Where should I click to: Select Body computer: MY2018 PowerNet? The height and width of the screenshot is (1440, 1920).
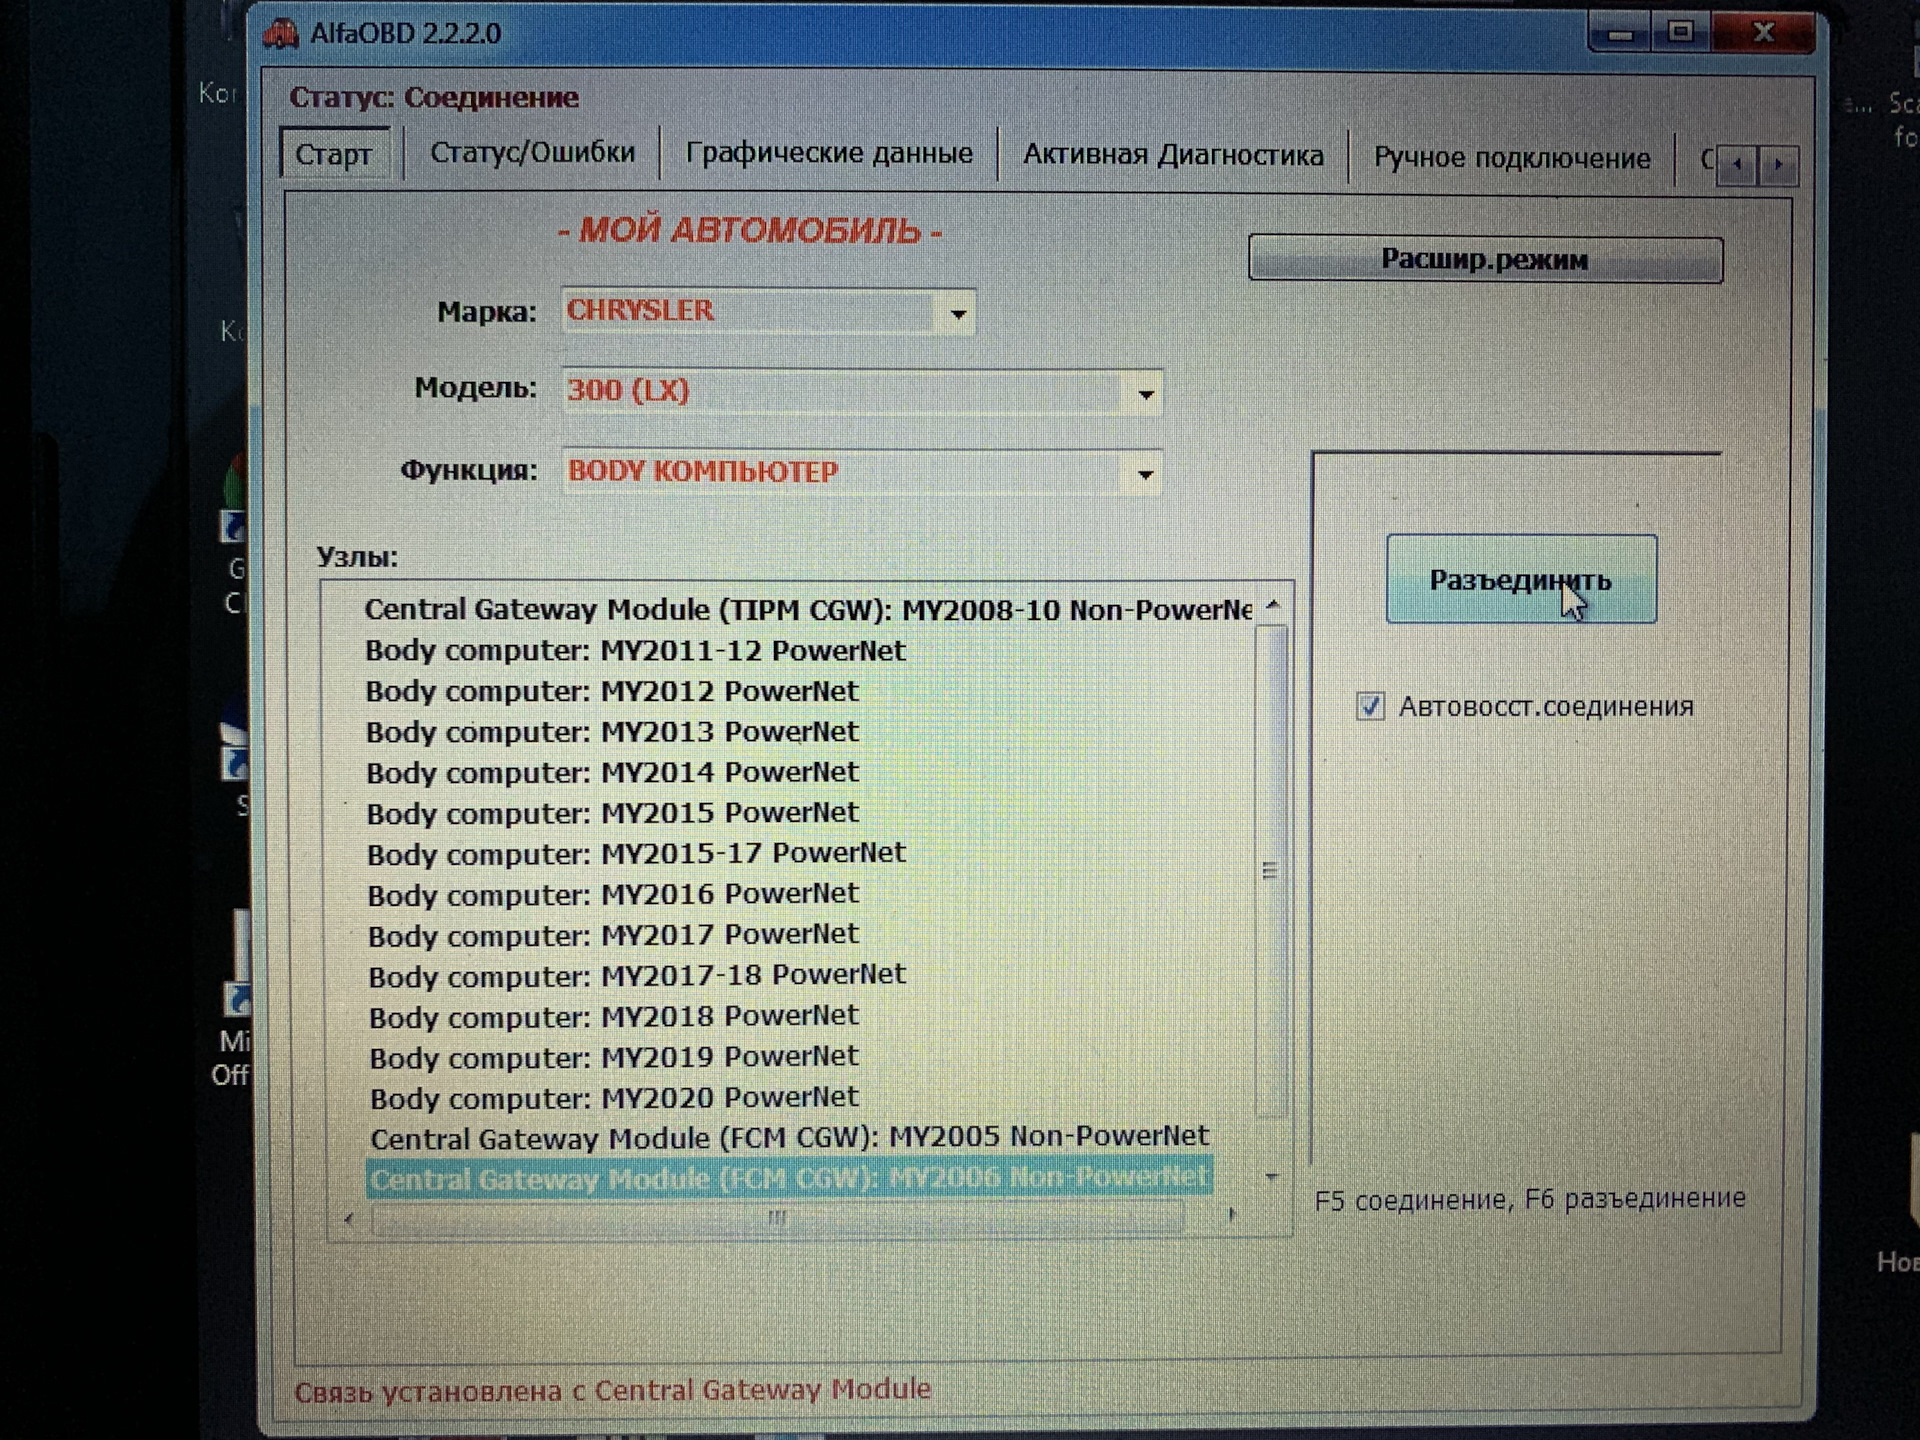coord(614,1016)
